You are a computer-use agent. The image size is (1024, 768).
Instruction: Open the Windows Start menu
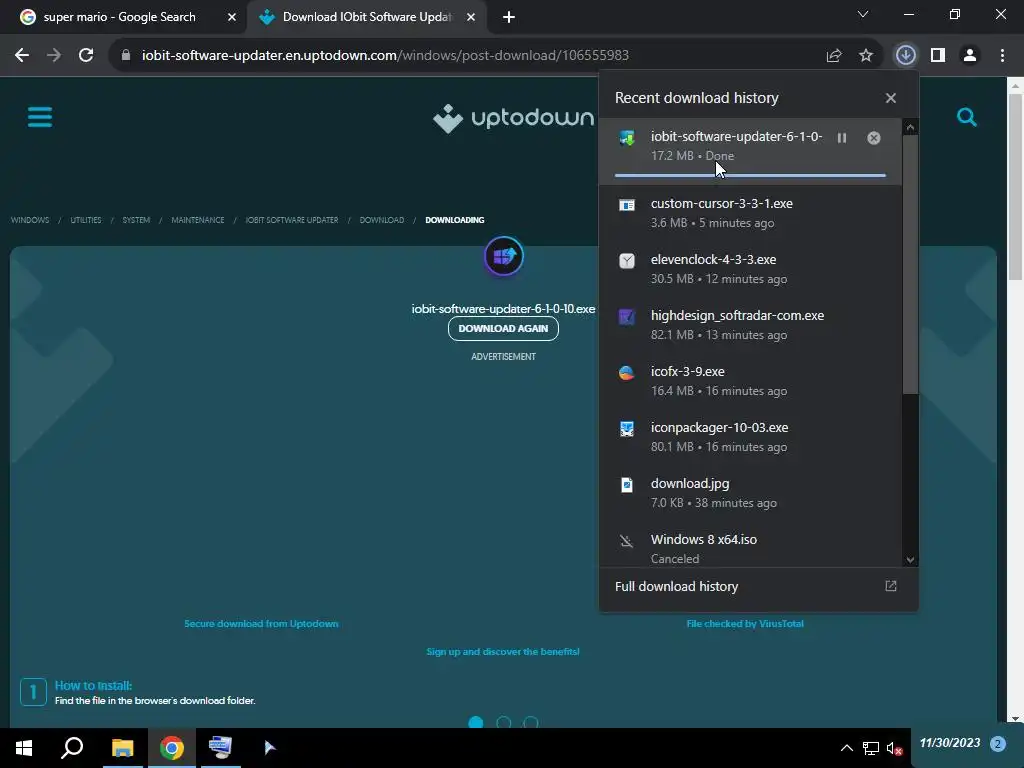pos(24,748)
